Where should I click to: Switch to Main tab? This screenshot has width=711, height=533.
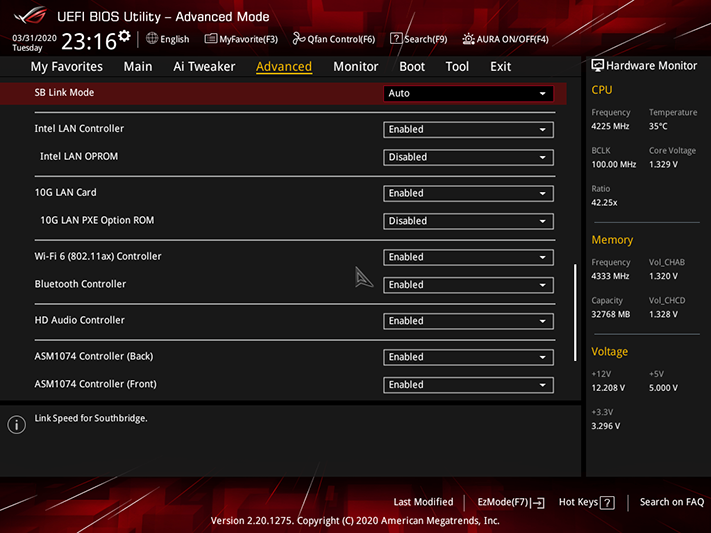click(138, 67)
